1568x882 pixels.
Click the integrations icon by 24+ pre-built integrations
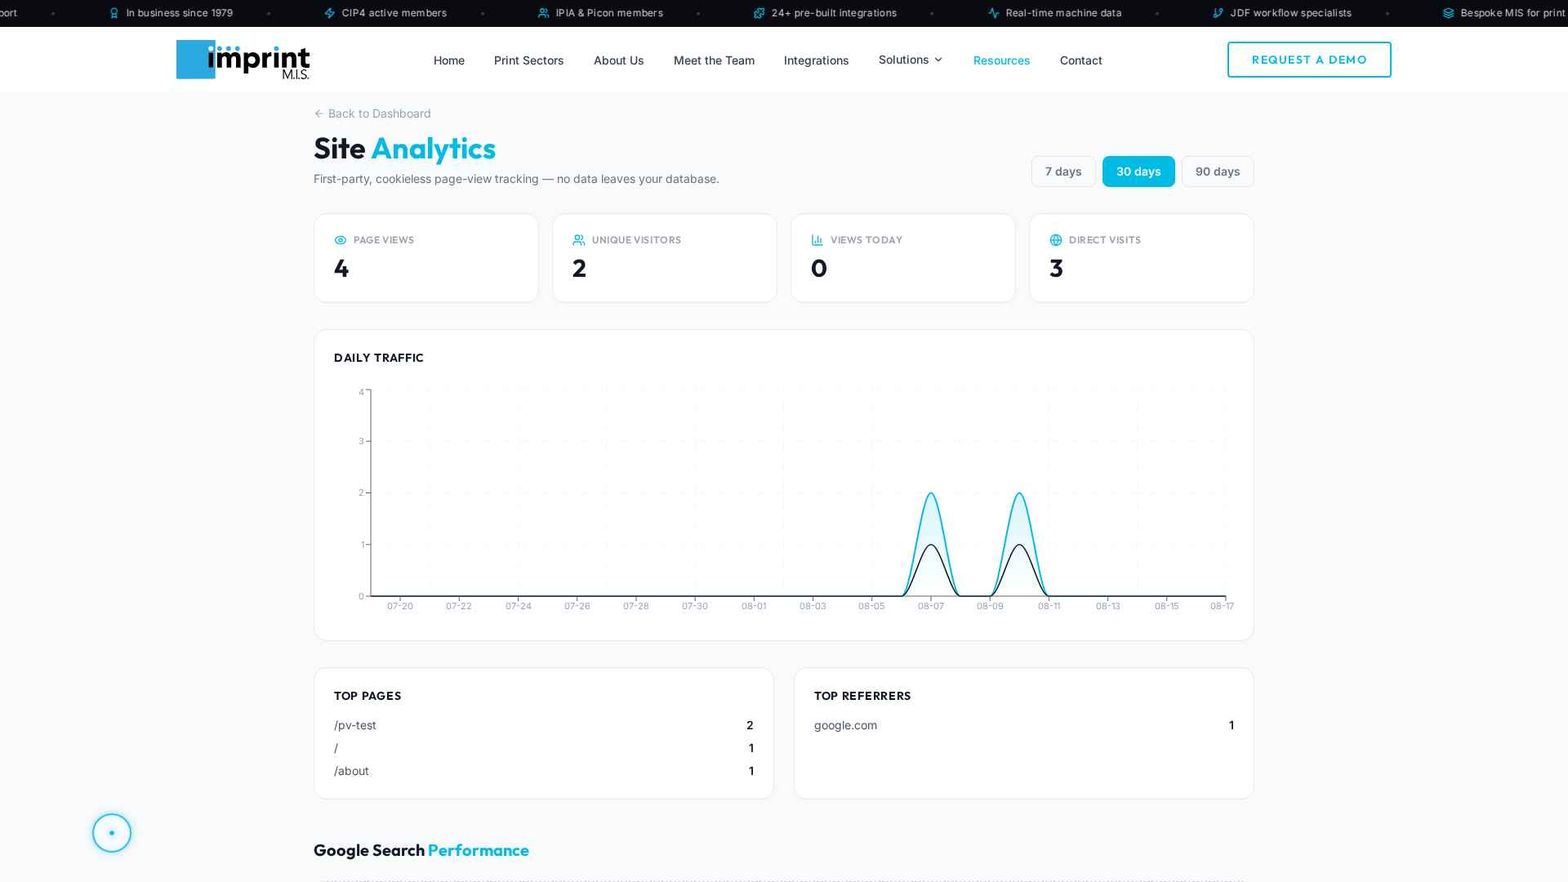tap(759, 13)
